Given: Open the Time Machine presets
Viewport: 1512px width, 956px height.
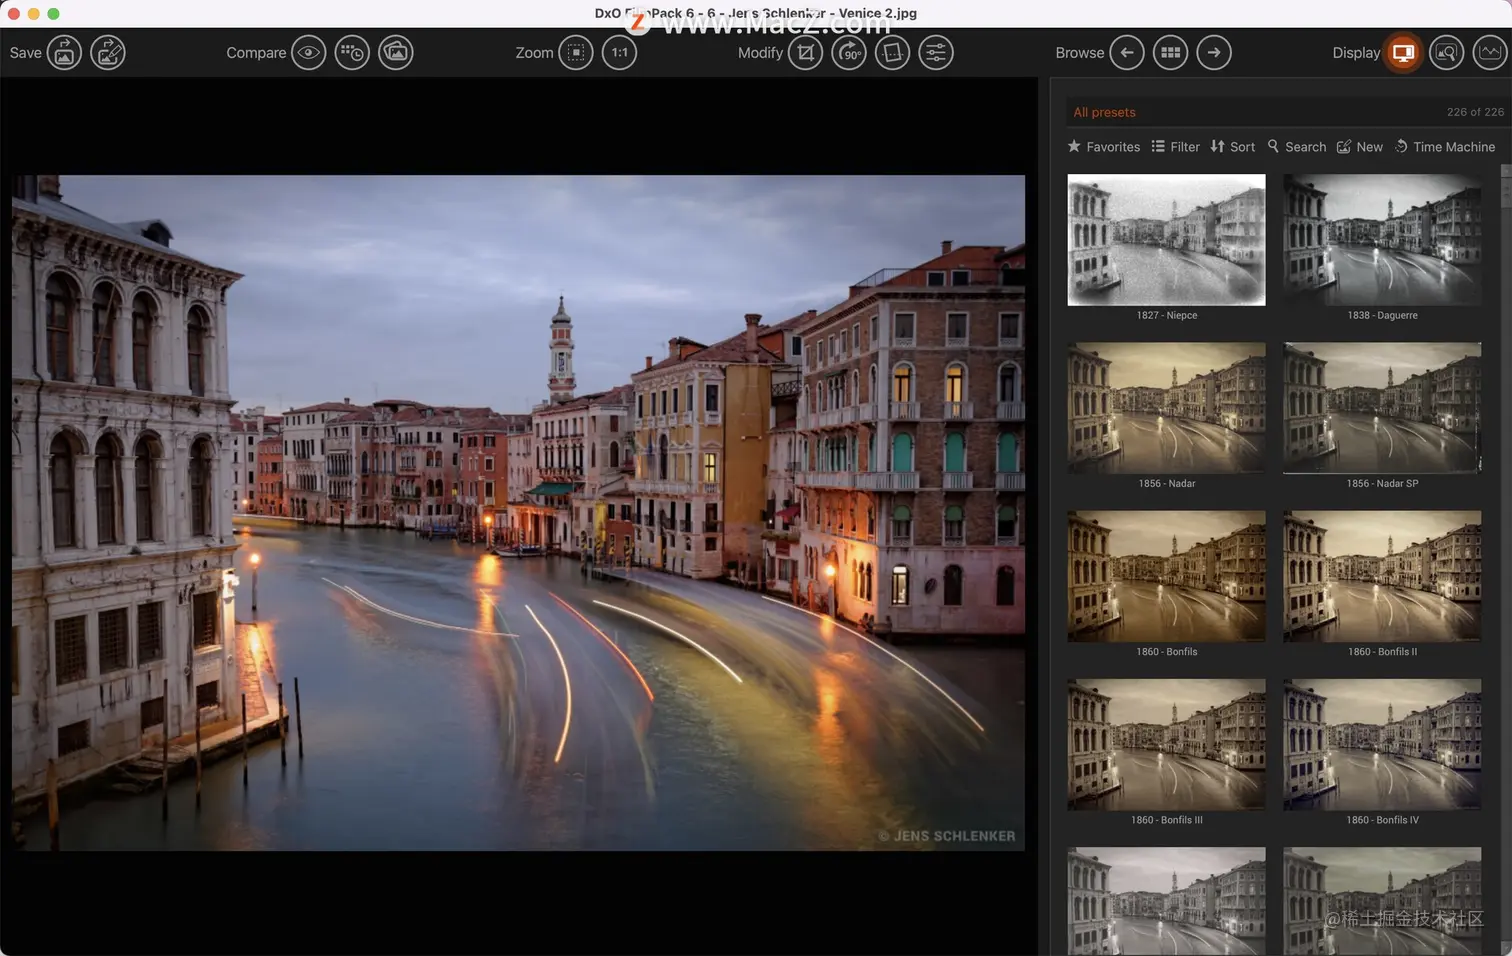Looking at the screenshot, I should pyautogui.click(x=1445, y=147).
